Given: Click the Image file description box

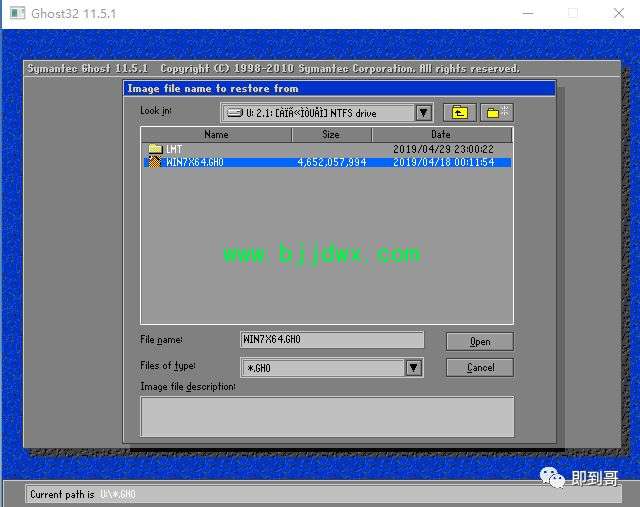Looking at the screenshot, I should 327,416.
